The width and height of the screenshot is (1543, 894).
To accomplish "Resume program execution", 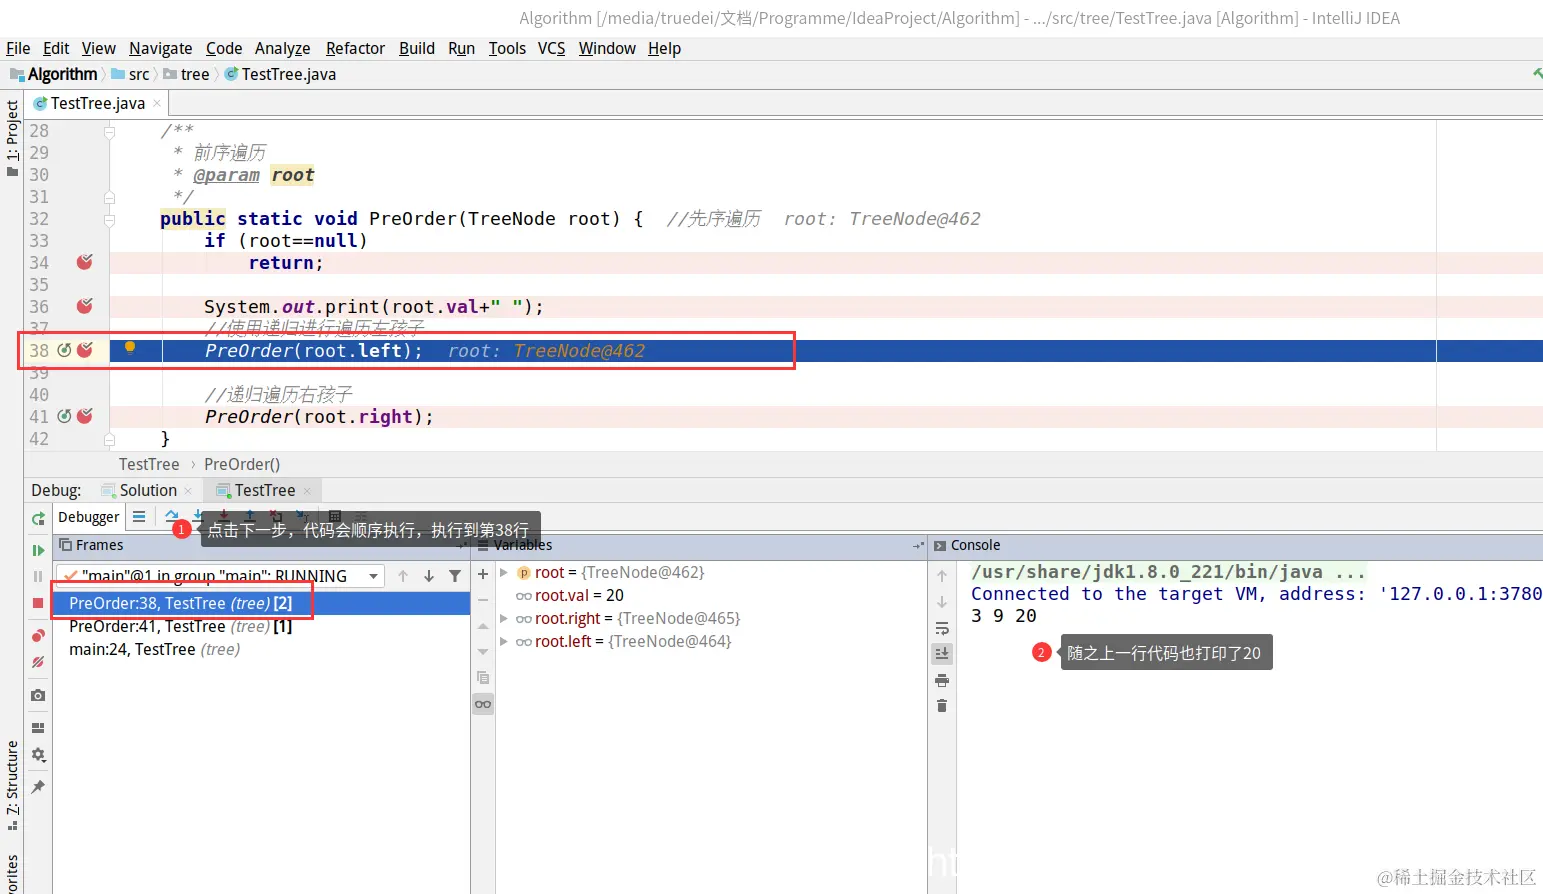I will (x=38, y=550).
